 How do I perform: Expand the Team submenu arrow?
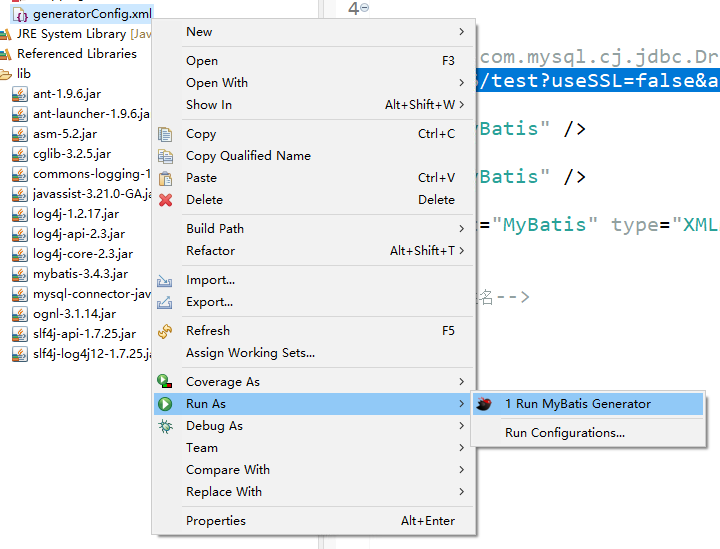461,448
